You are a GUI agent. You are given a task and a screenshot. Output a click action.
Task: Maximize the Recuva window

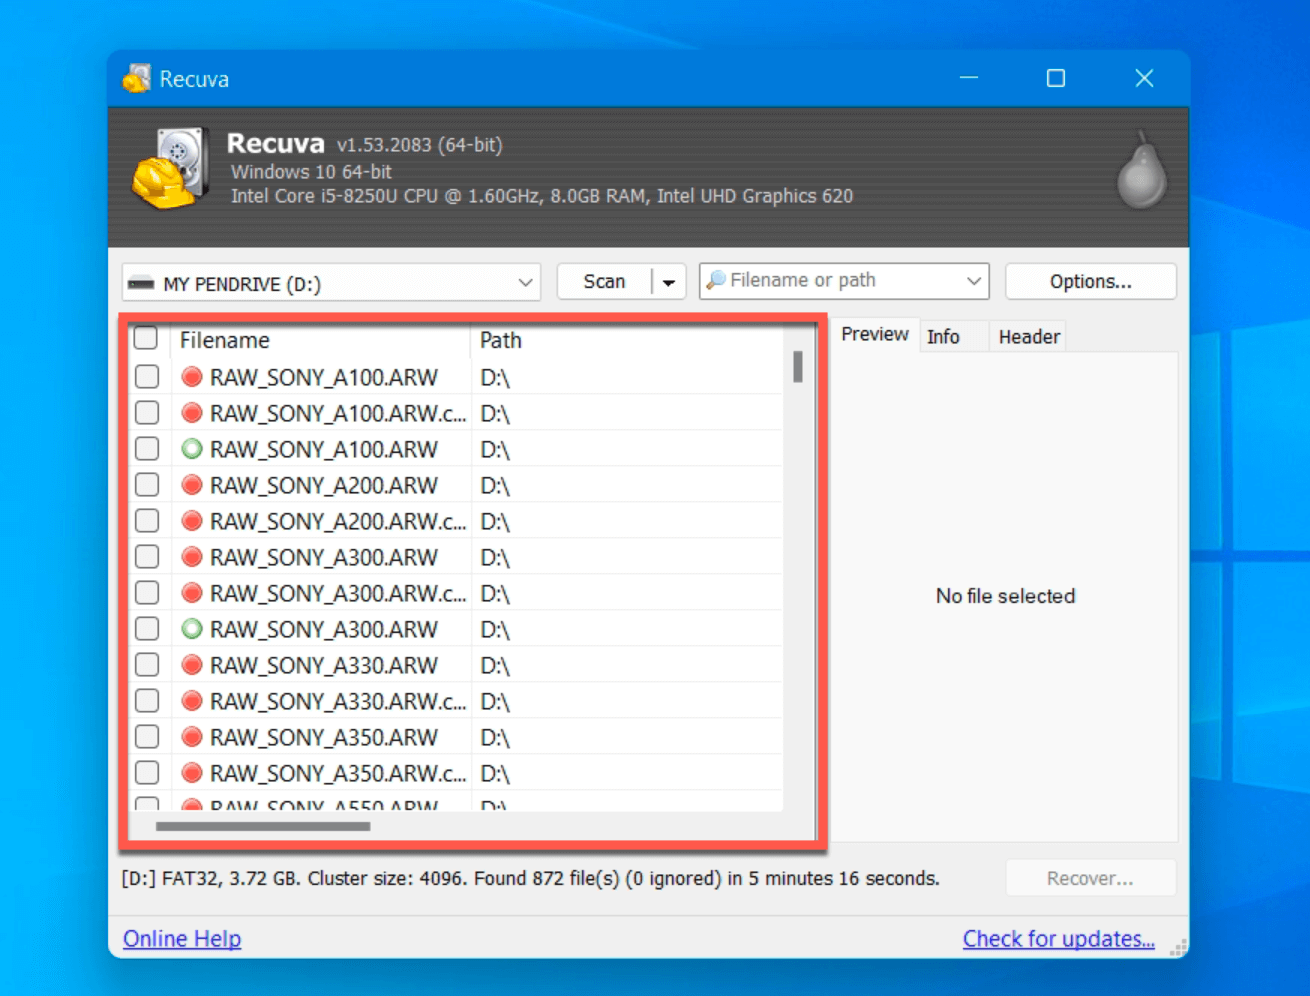[1056, 78]
